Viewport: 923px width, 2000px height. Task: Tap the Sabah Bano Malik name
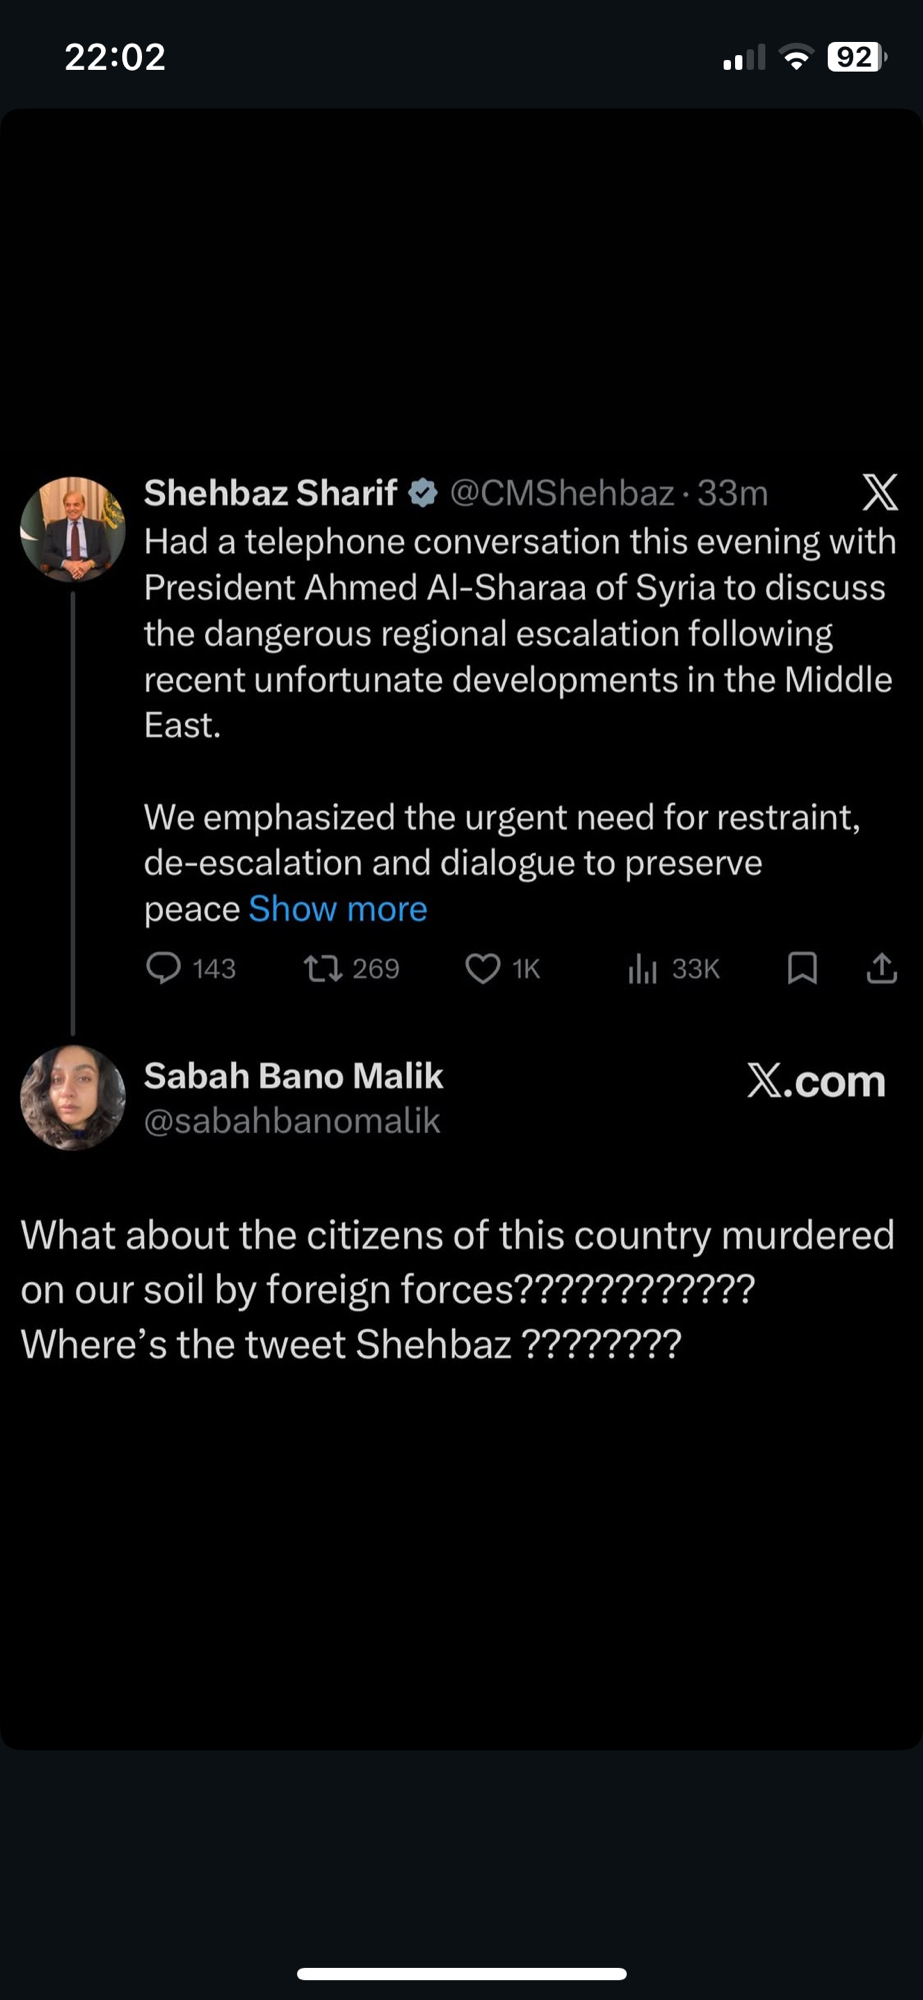click(x=293, y=1076)
